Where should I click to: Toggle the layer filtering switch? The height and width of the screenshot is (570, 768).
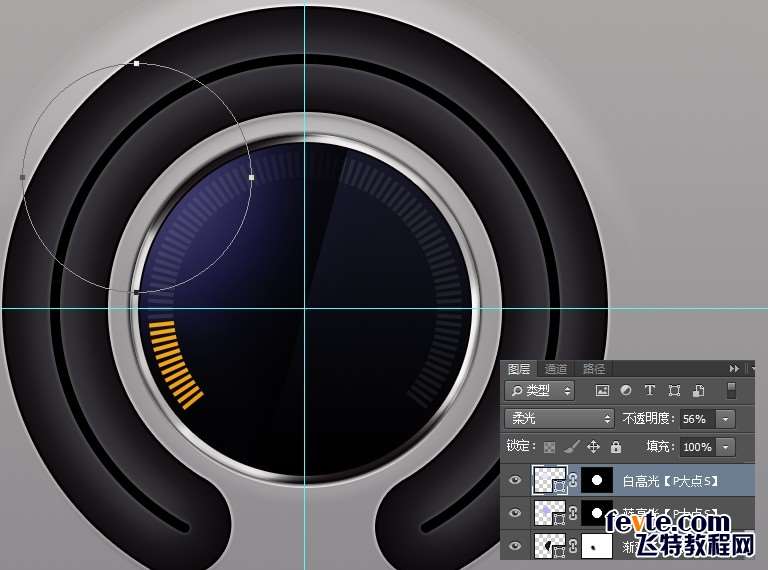click(x=731, y=390)
